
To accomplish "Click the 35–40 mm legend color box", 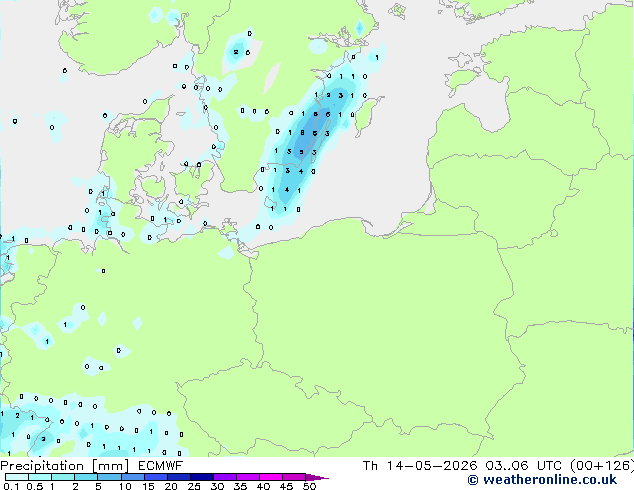I will coord(248,477).
